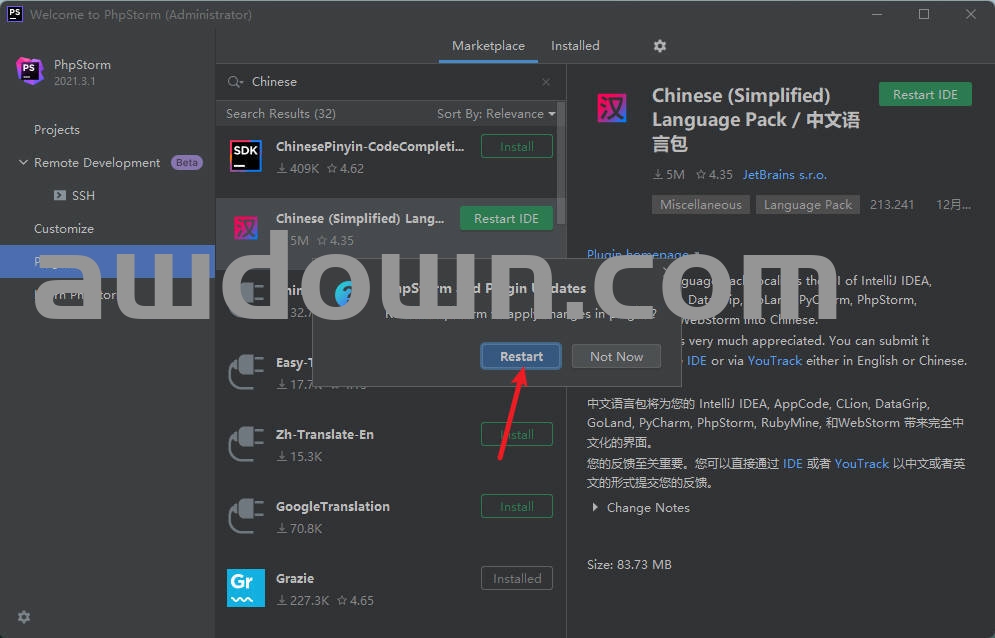This screenshot has width=995, height=638.
Task: Click the GoogleTranslation plugin plug icon
Action: pyautogui.click(x=246, y=515)
